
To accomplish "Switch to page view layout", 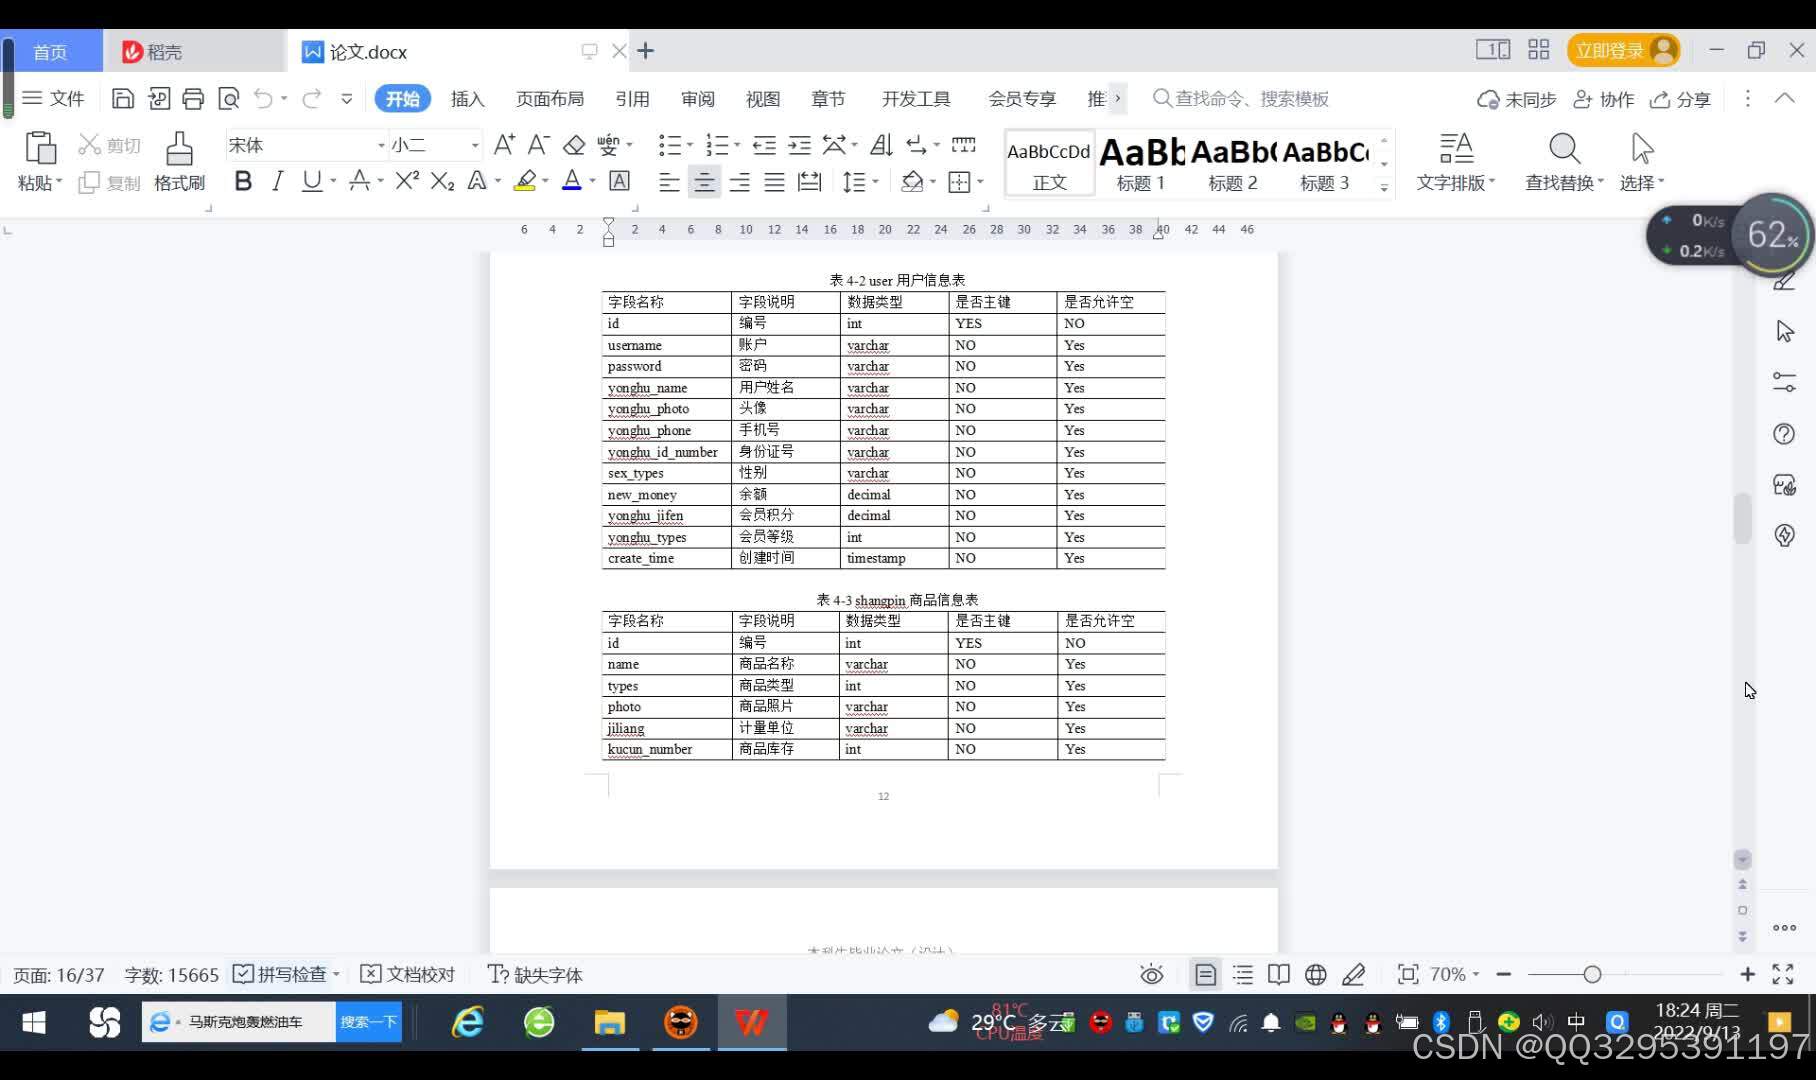I will [1206, 974].
